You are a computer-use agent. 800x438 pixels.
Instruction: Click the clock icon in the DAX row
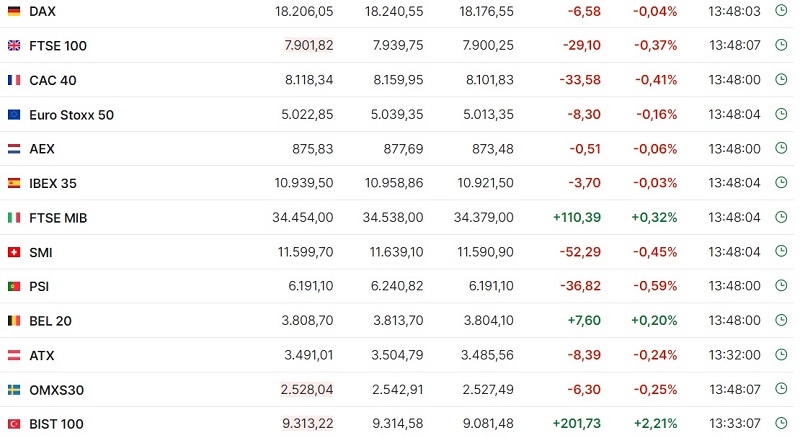[781, 11]
